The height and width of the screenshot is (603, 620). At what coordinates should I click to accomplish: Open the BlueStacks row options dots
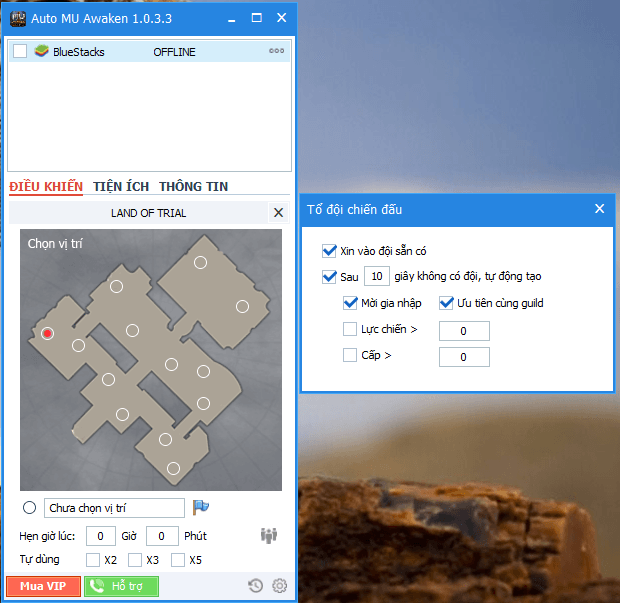(276, 51)
